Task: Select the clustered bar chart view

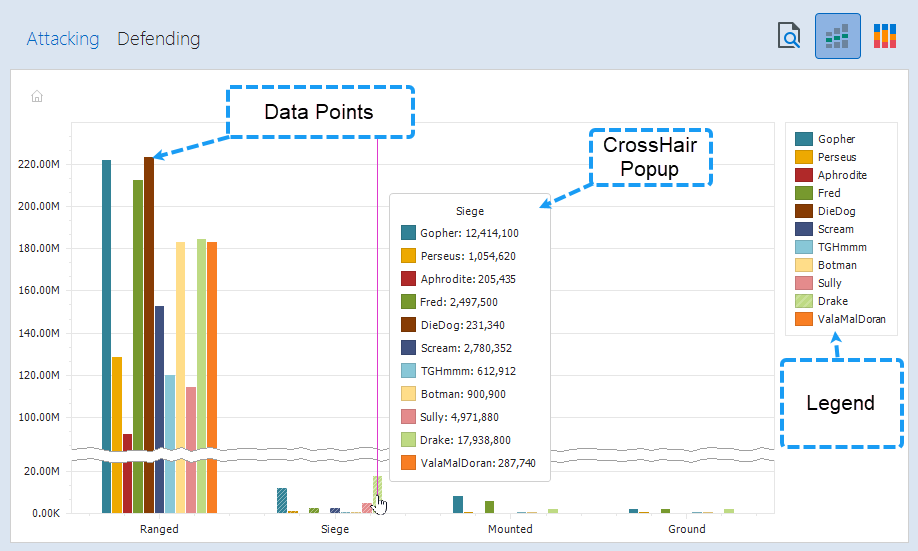Action: pyautogui.click(x=837, y=37)
